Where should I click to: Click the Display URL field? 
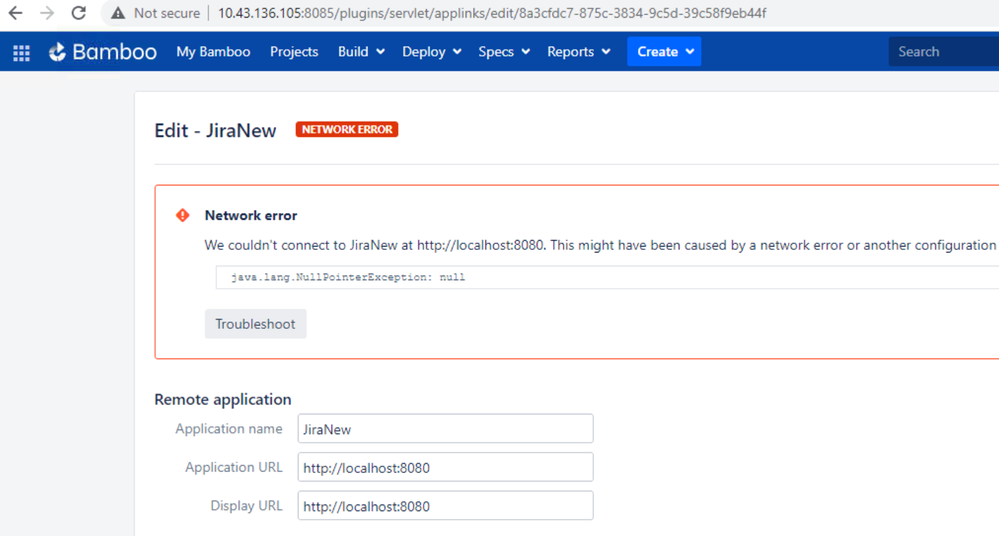click(445, 505)
